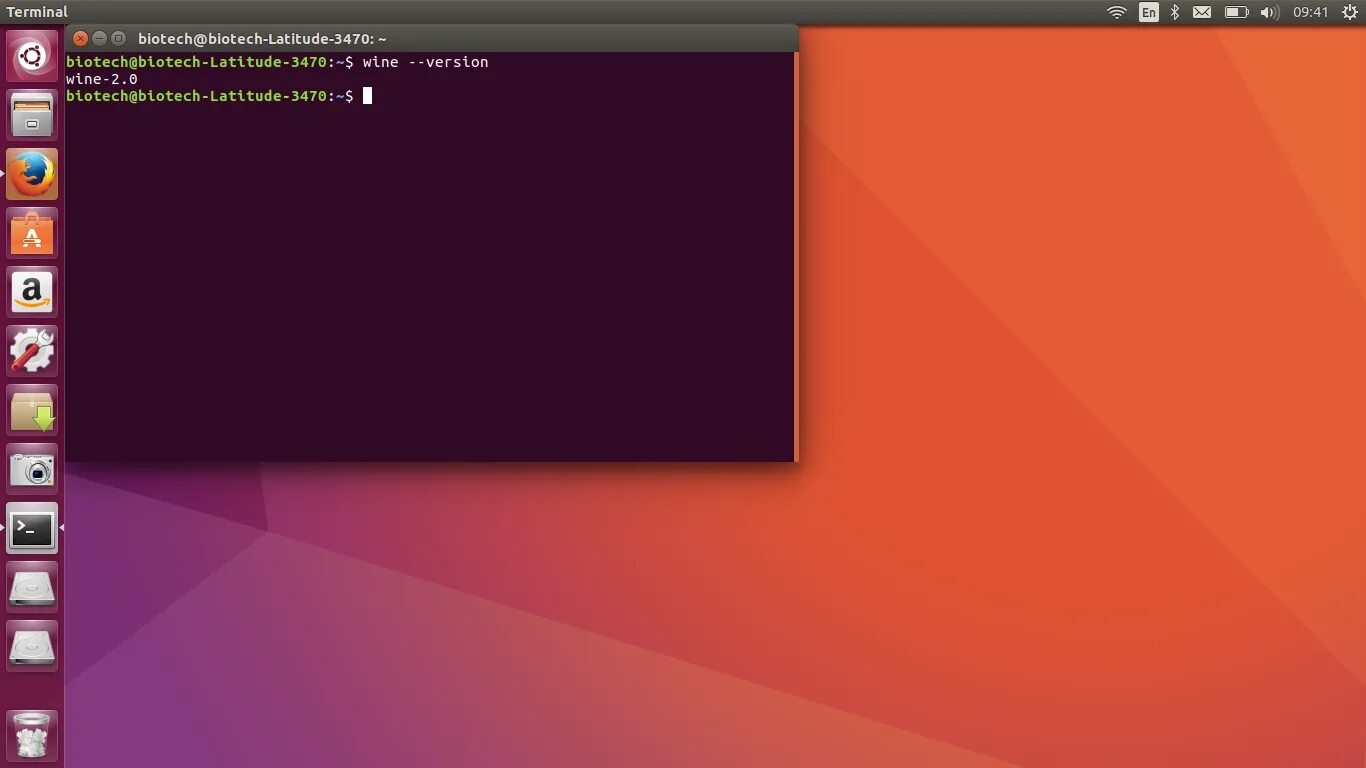Open the Files manager from the launcher
Screen dimensions: 1366x768
(32, 115)
